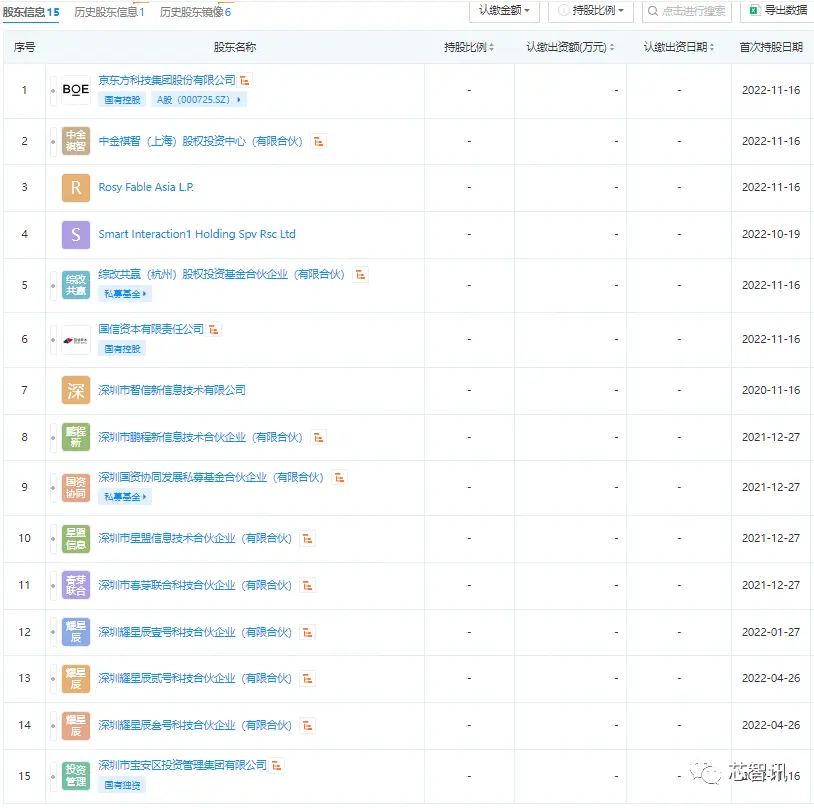
Task: Click the 国资协同 logo tile
Action: coord(76,488)
